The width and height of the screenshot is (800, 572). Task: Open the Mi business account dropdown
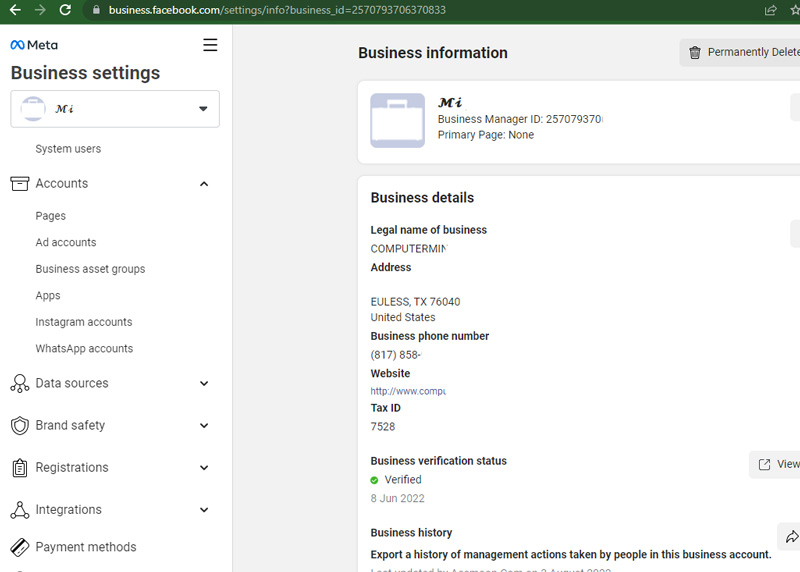[115, 109]
